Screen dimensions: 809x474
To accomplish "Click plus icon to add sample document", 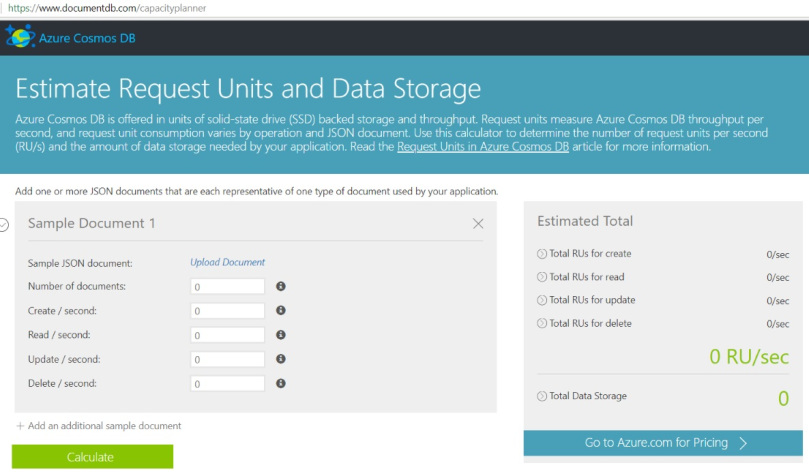I will 20,426.
